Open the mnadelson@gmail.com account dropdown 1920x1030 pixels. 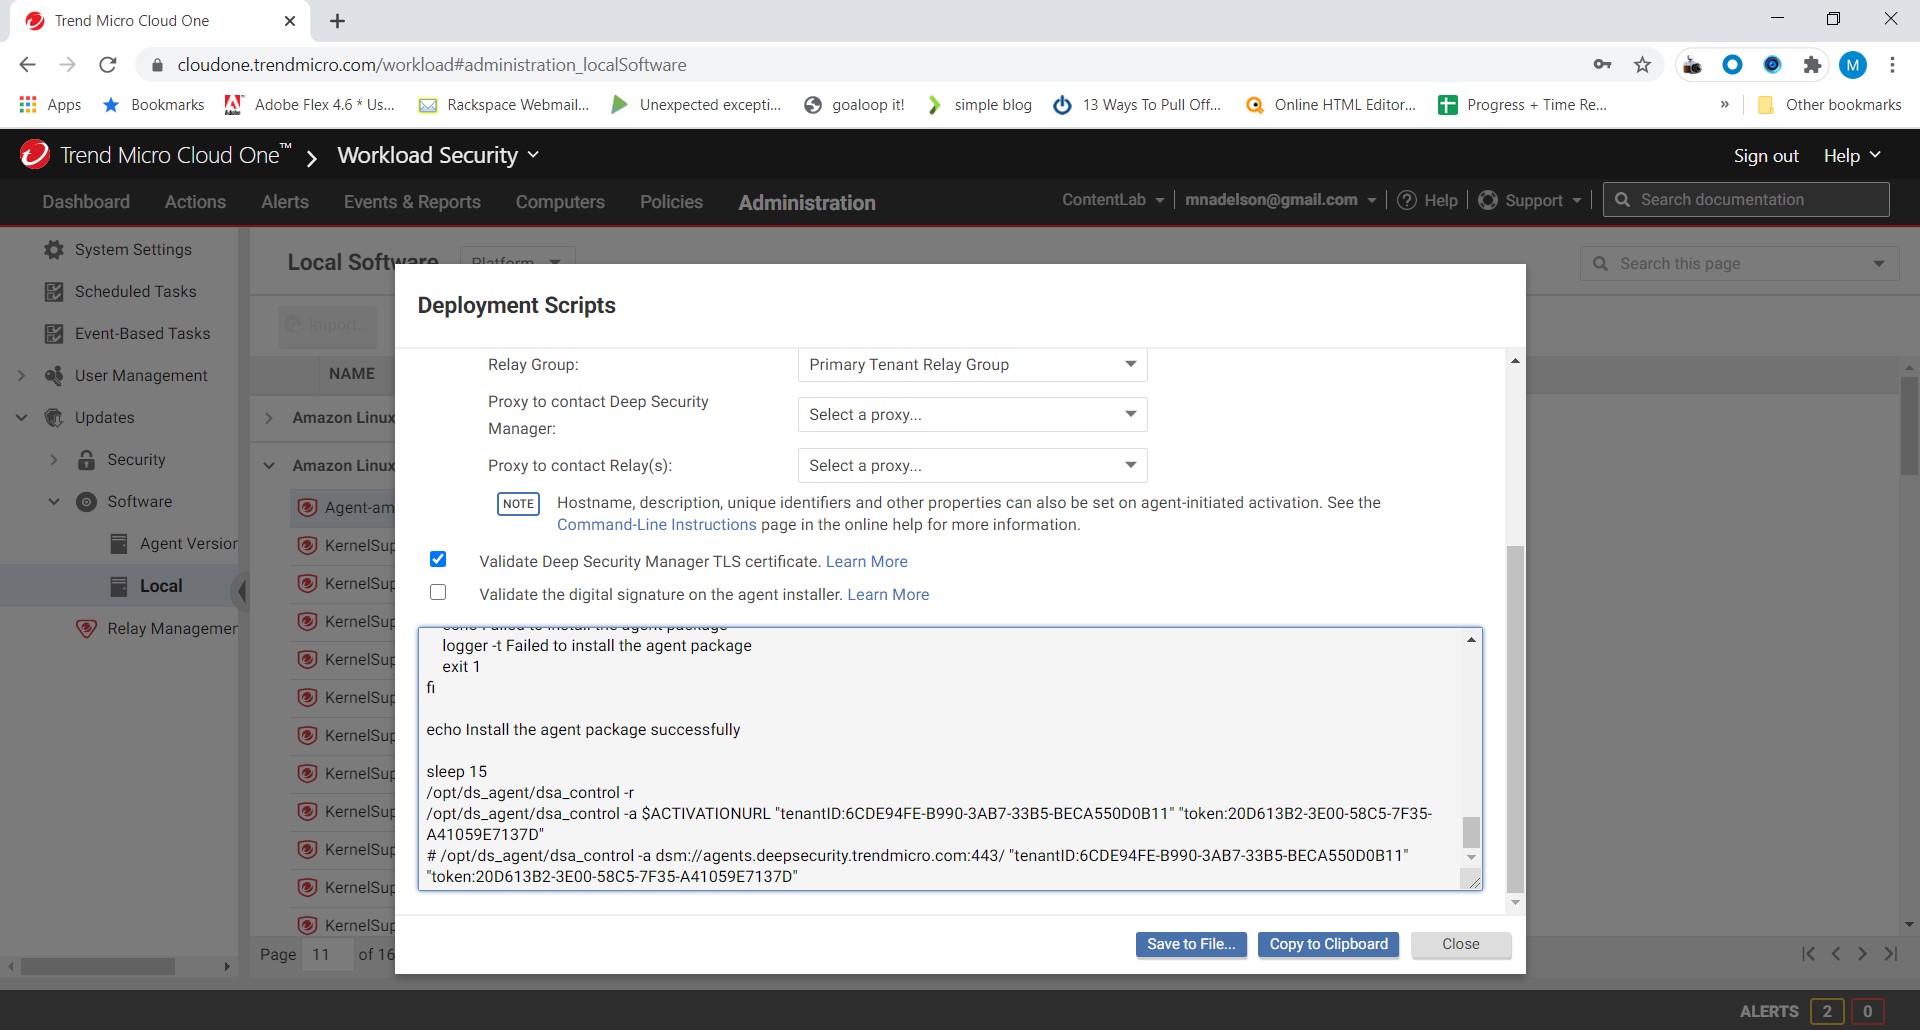pyautogui.click(x=1280, y=200)
